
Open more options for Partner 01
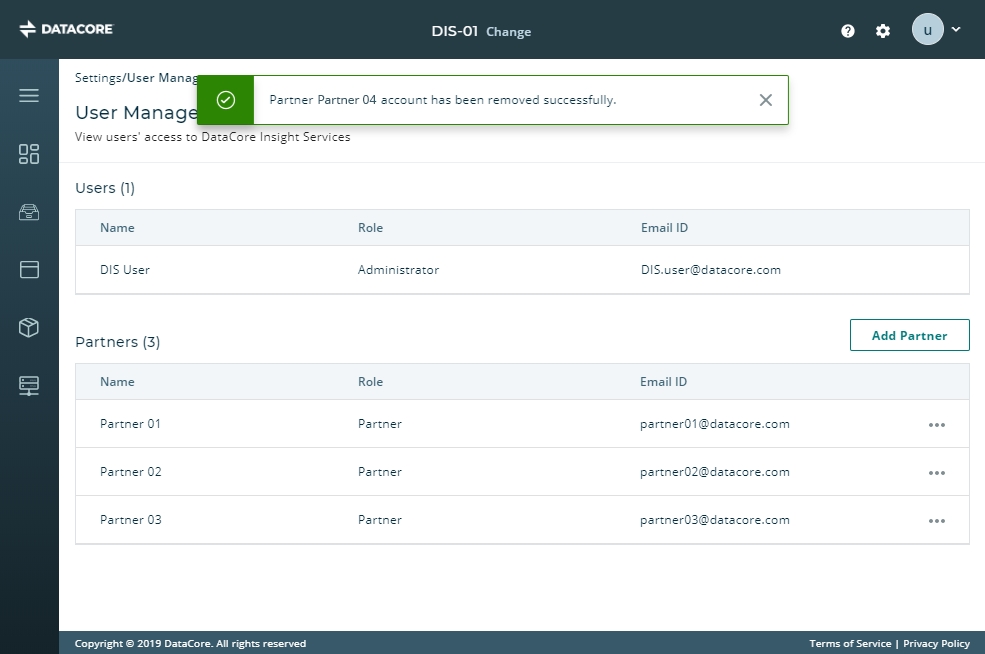[x=937, y=425]
